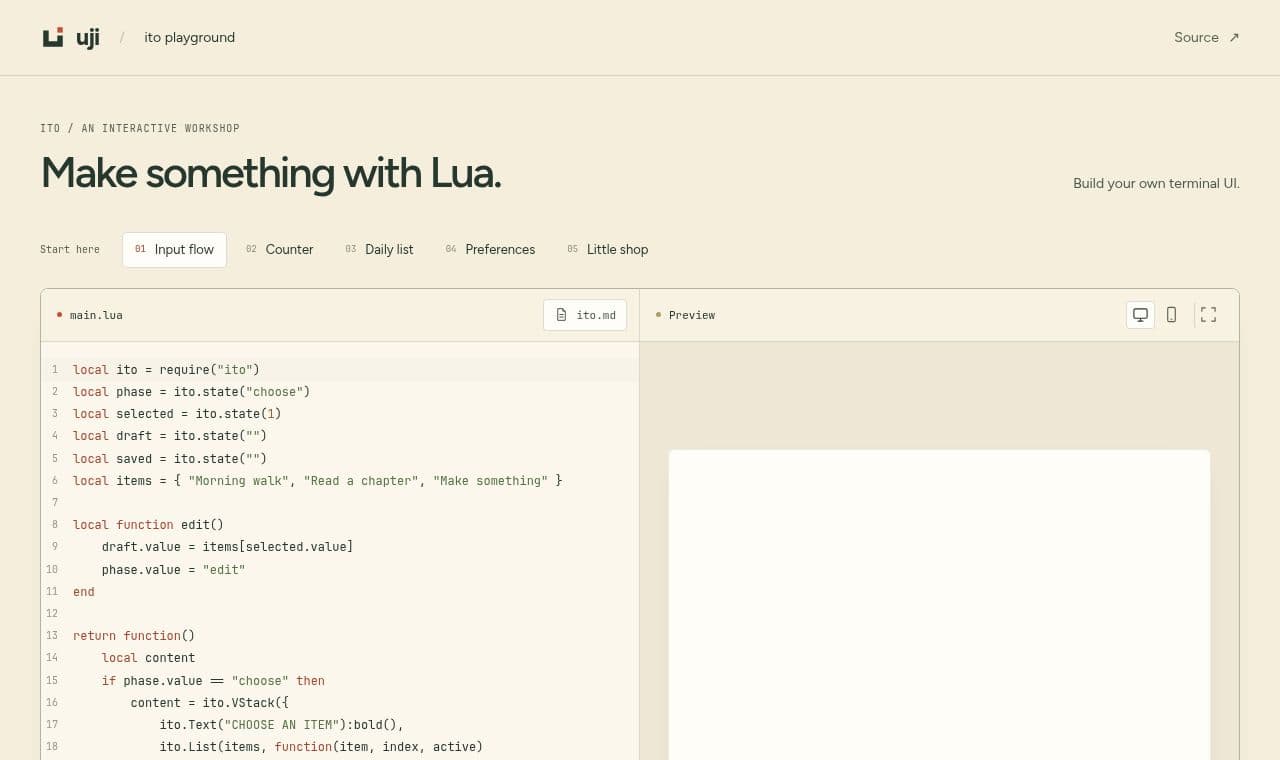1280x760 pixels.
Task: Click the 'return function()' code line
Action: tap(134, 635)
